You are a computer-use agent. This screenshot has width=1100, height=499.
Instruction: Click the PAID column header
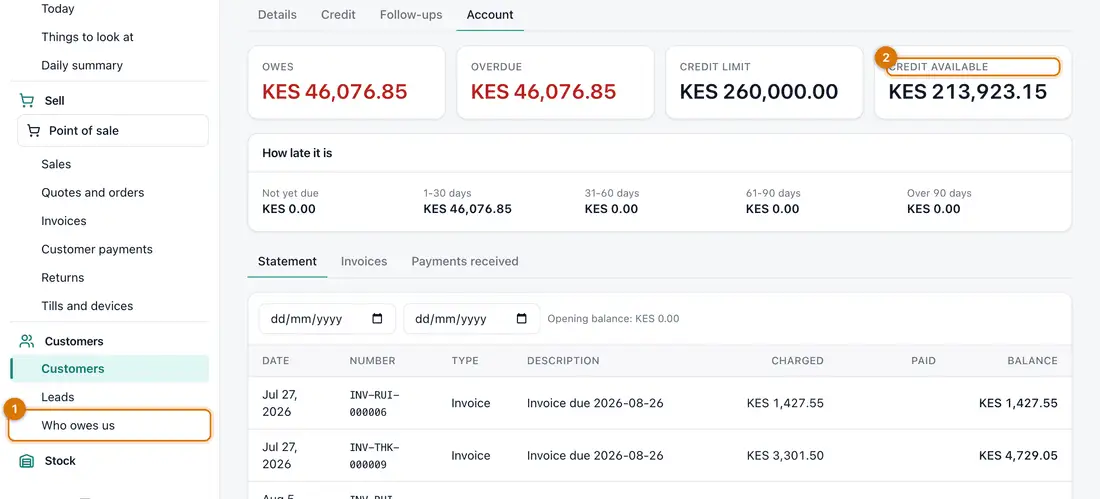(x=923, y=361)
